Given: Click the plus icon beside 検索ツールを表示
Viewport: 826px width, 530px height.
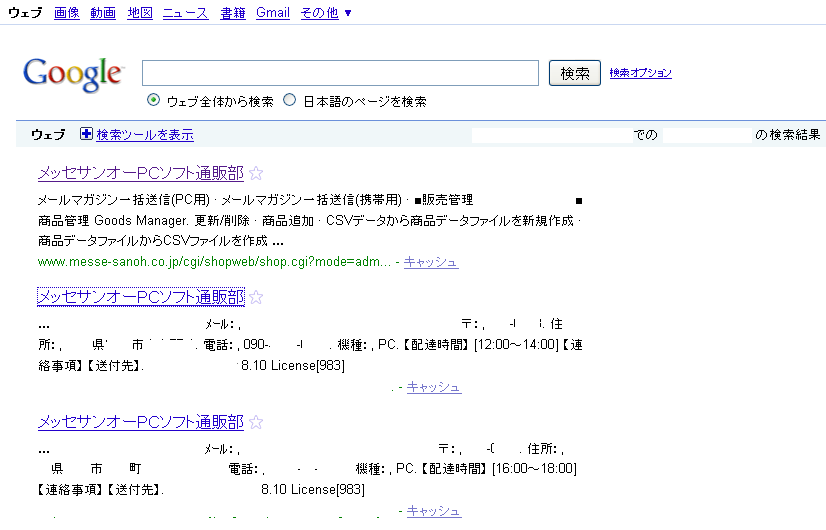Looking at the screenshot, I should coord(86,134).
